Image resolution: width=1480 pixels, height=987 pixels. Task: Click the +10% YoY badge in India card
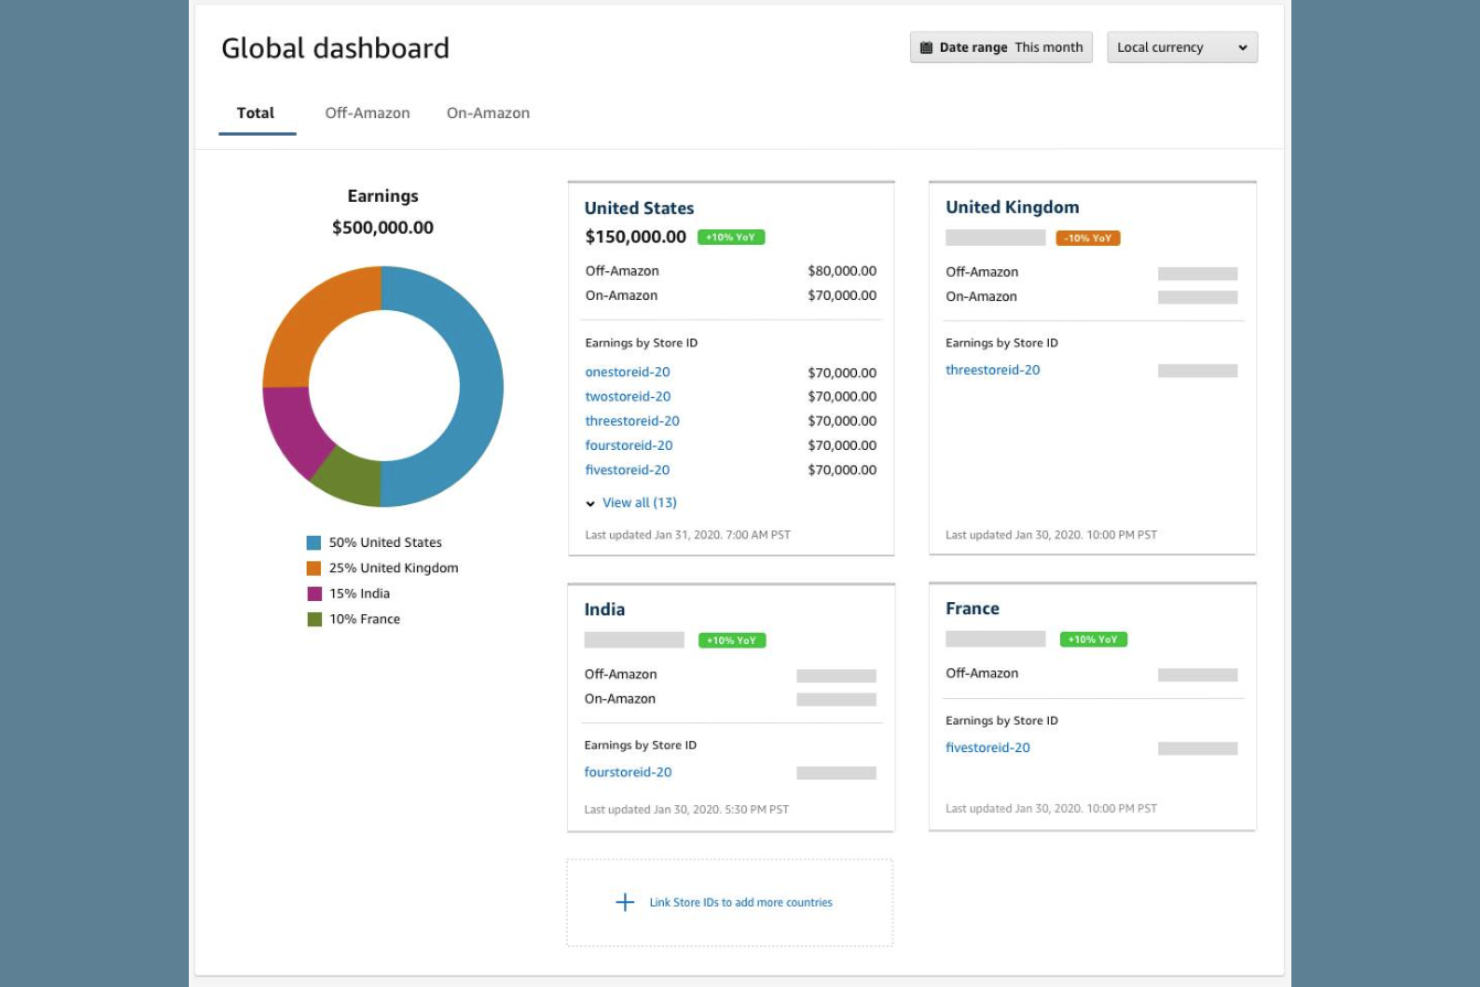[732, 640]
